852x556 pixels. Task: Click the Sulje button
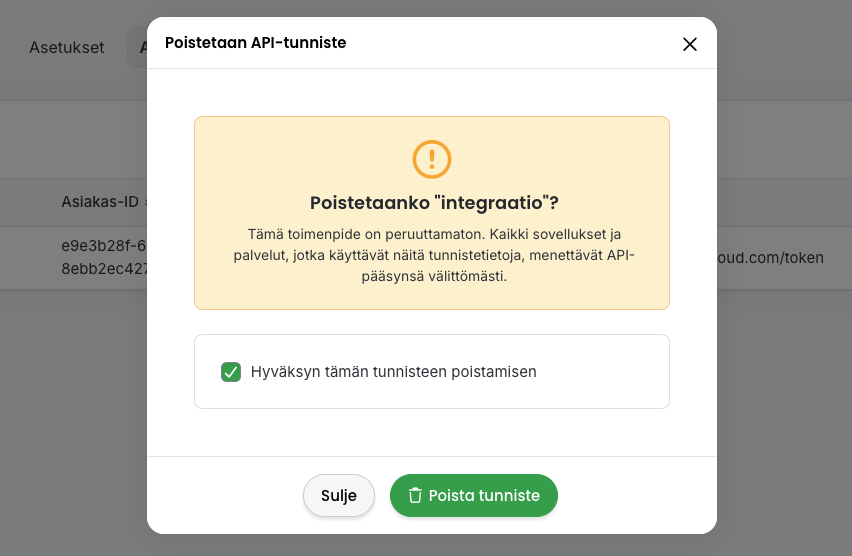coord(339,495)
